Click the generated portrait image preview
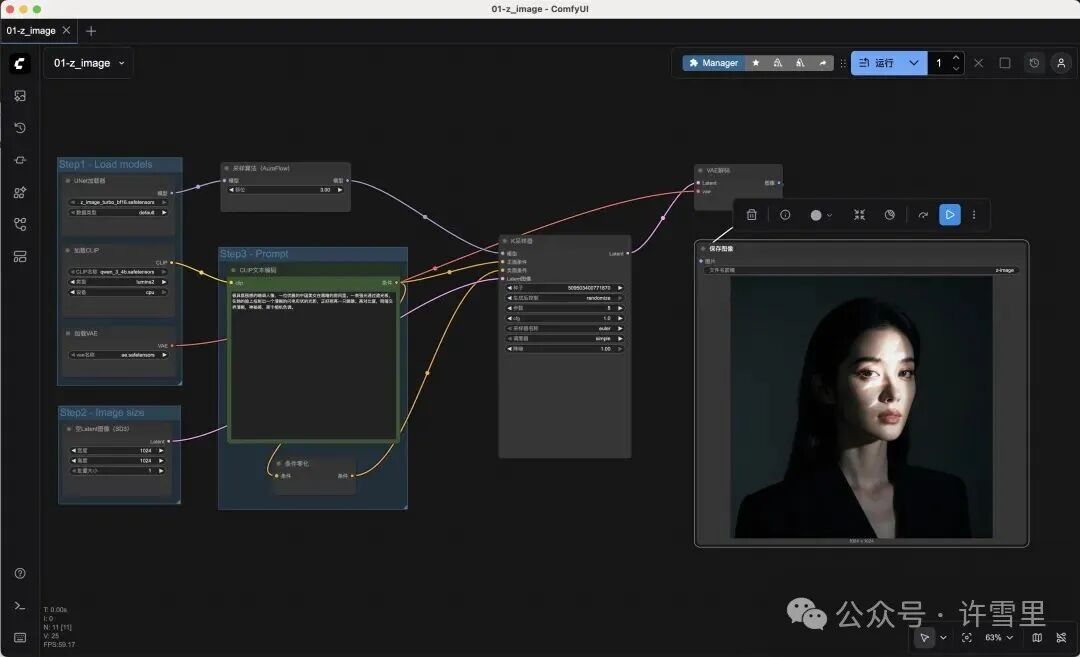 point(861,407)
